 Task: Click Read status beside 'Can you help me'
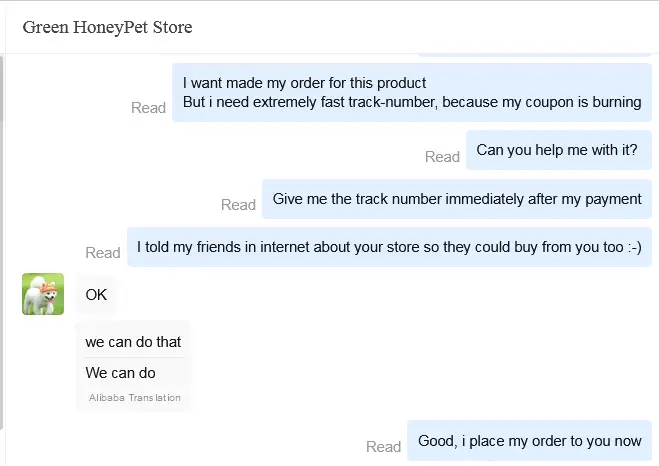pos(442,157)
